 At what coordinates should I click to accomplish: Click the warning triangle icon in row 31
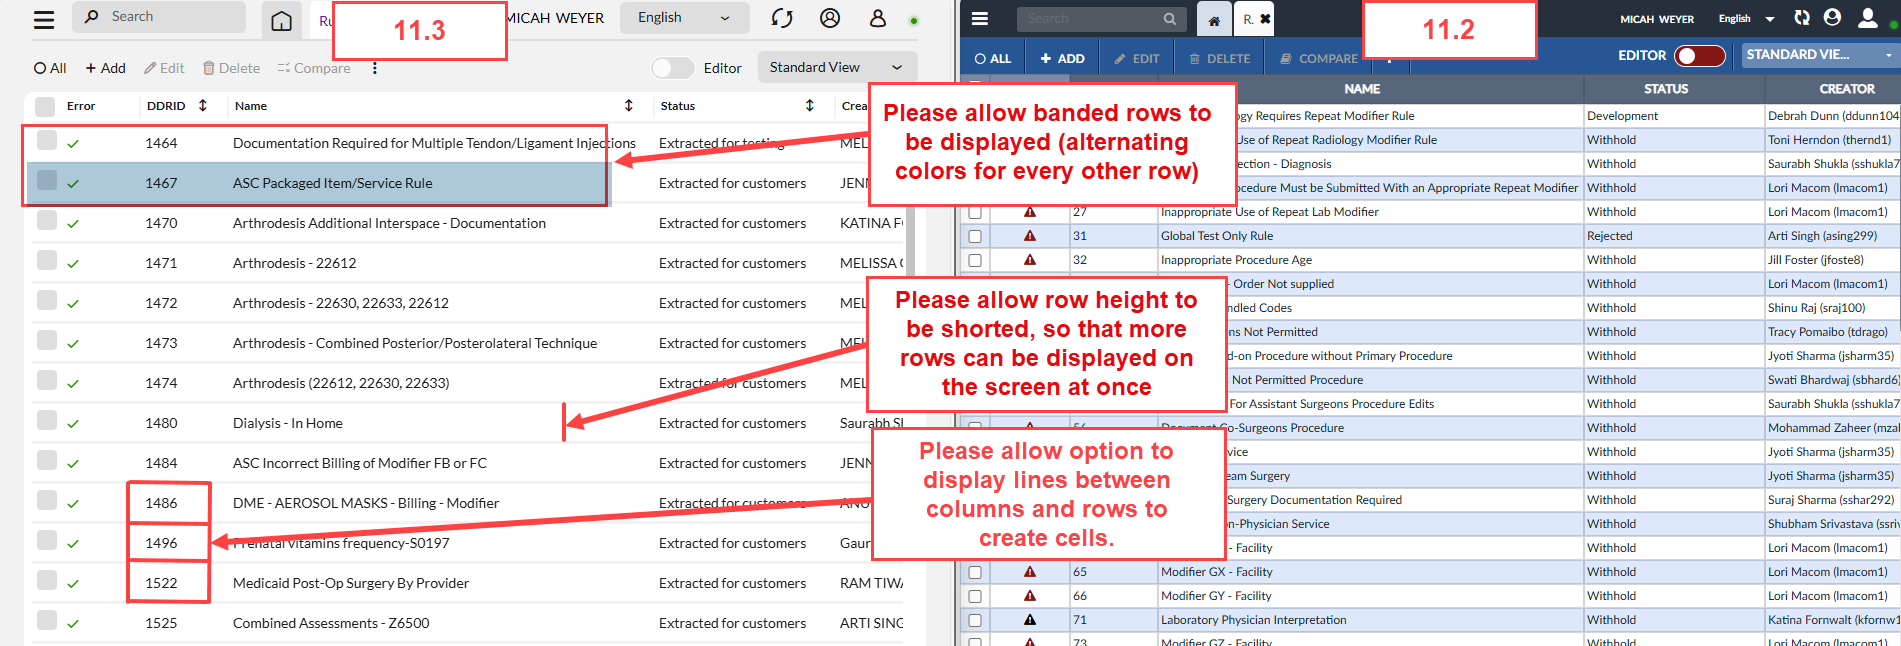click(1030, 236)
